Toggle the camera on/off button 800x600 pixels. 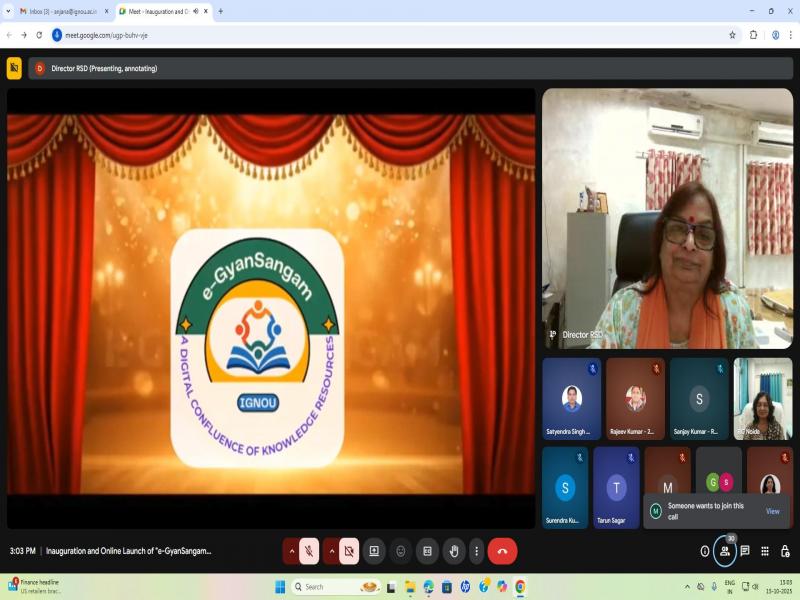pos(349,551)
